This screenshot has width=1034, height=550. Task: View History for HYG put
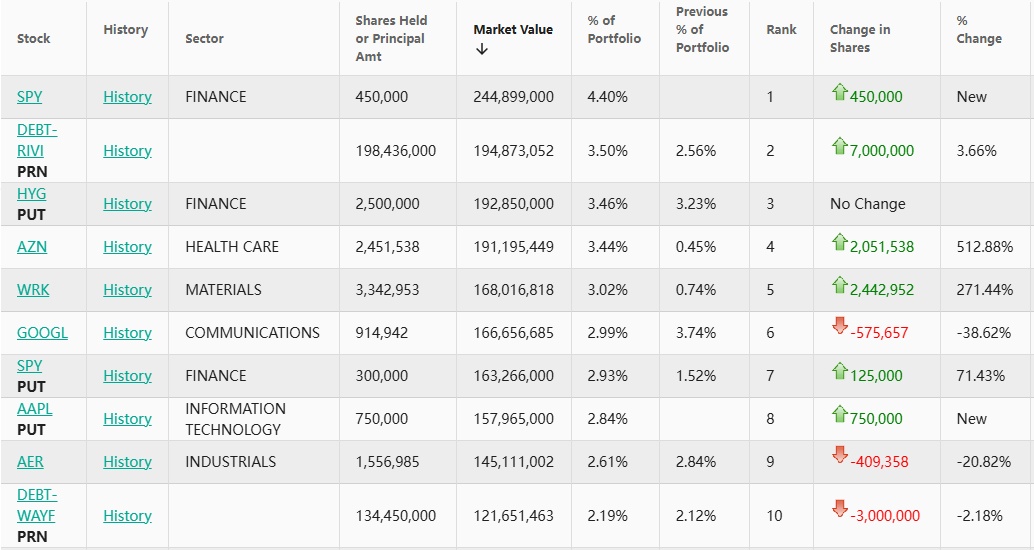coord(127,203)
